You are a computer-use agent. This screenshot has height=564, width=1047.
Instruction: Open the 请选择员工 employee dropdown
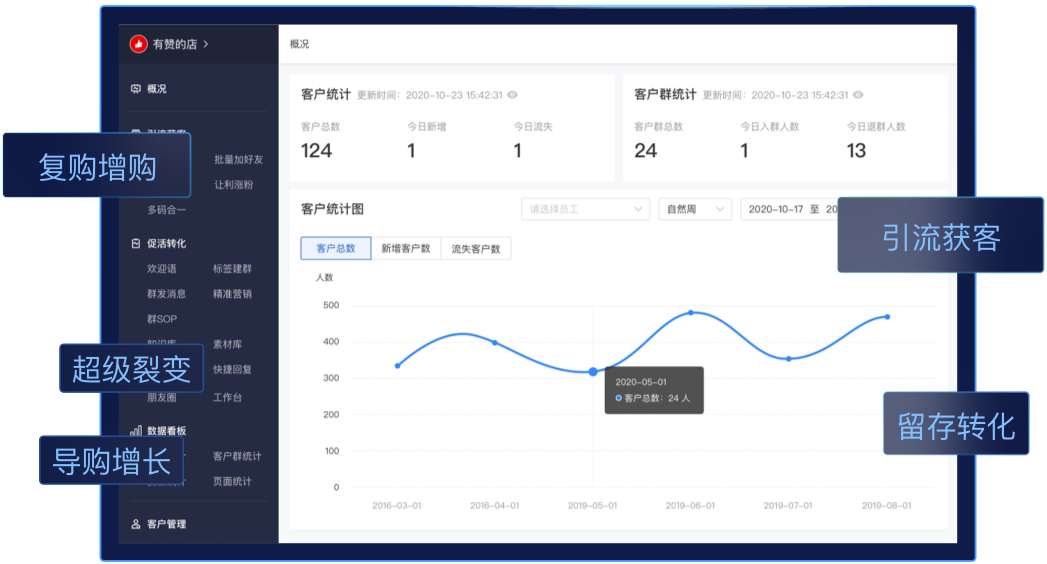click(585, 209)
